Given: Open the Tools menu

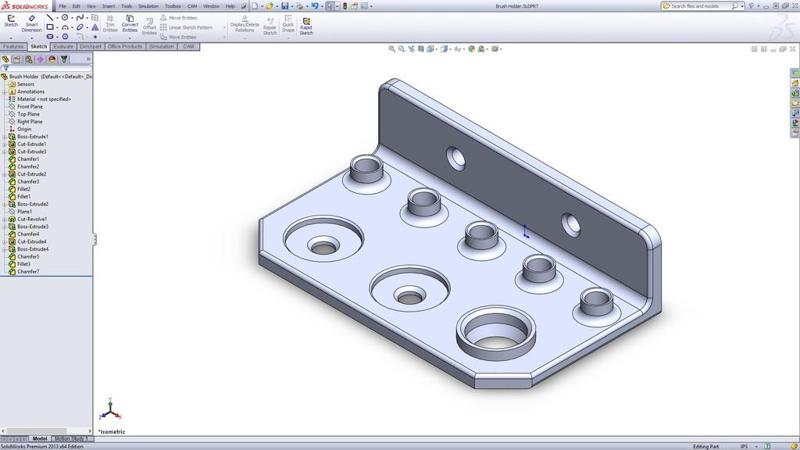Looking at the screenshot, I should click(126, 6).
